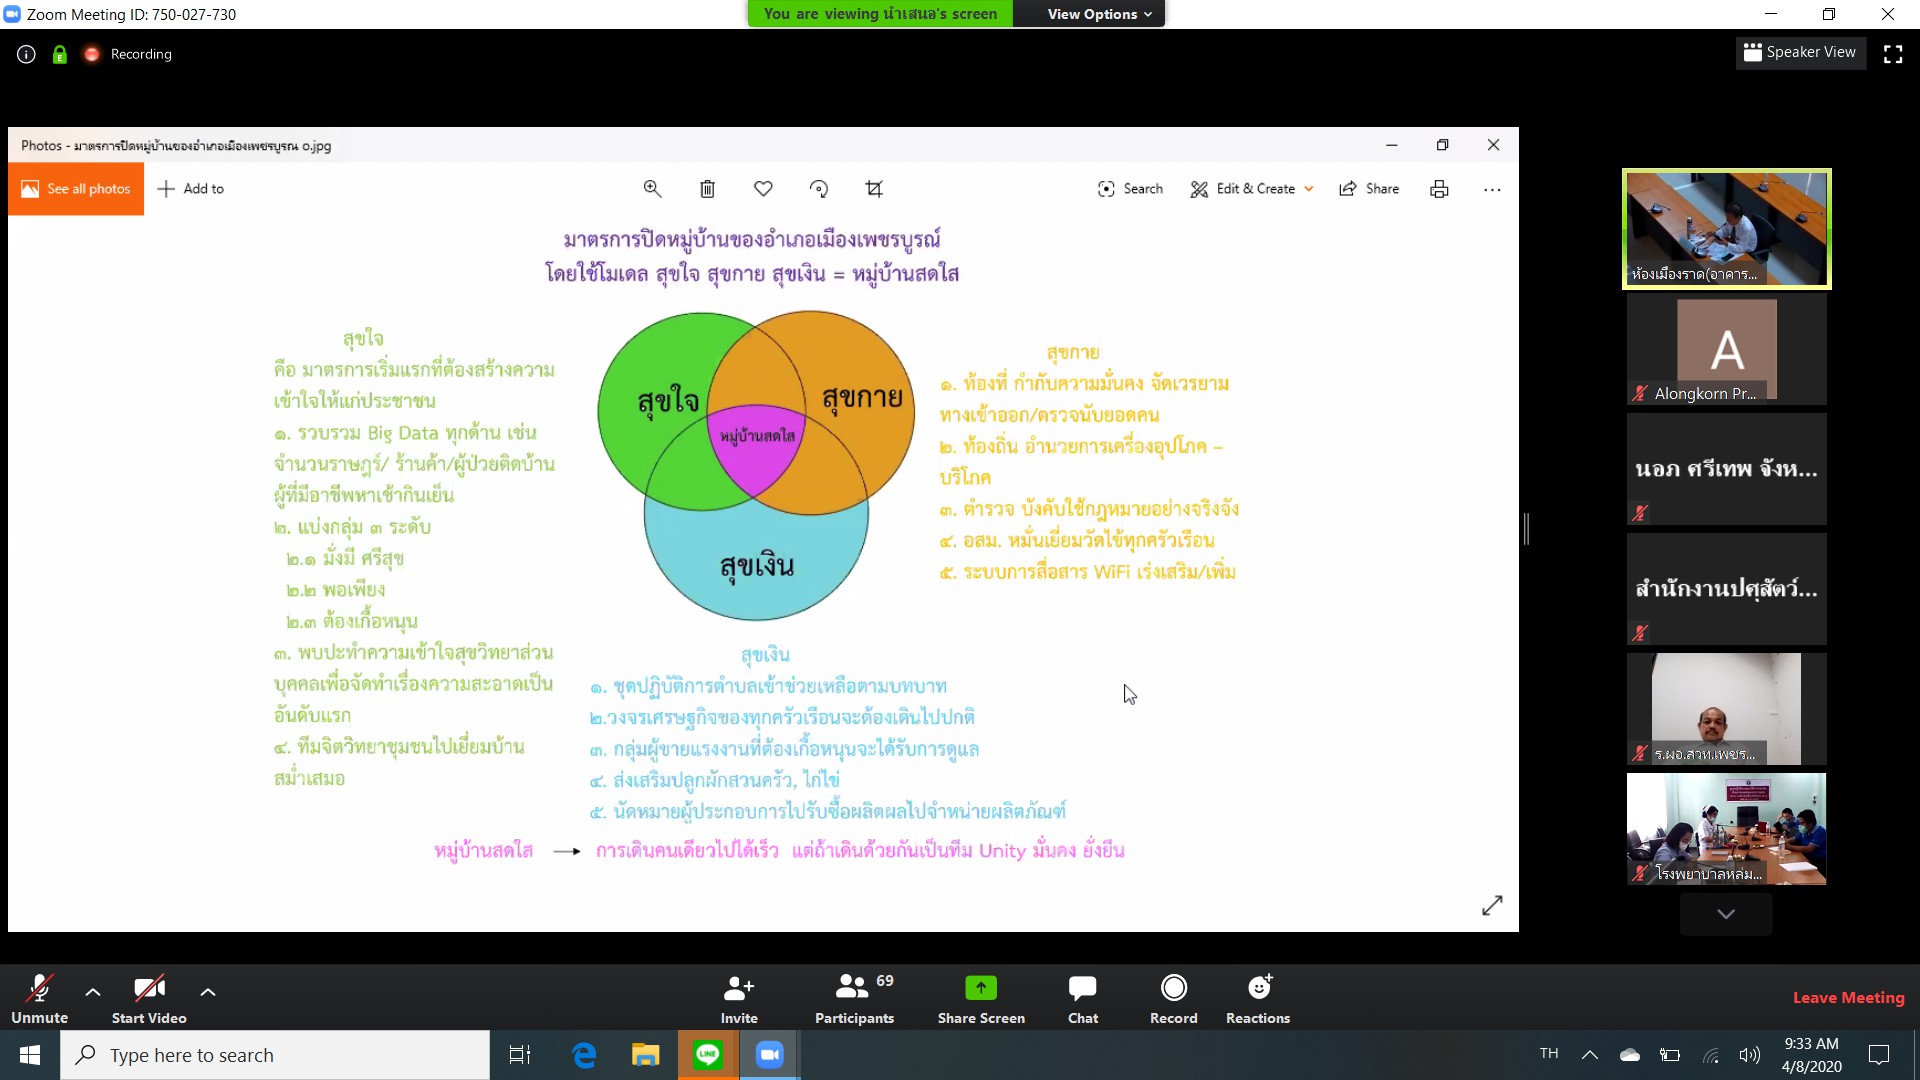Click the green encryption lock icon
This screenshot has width=1920, height=1080.
point(60,54)
